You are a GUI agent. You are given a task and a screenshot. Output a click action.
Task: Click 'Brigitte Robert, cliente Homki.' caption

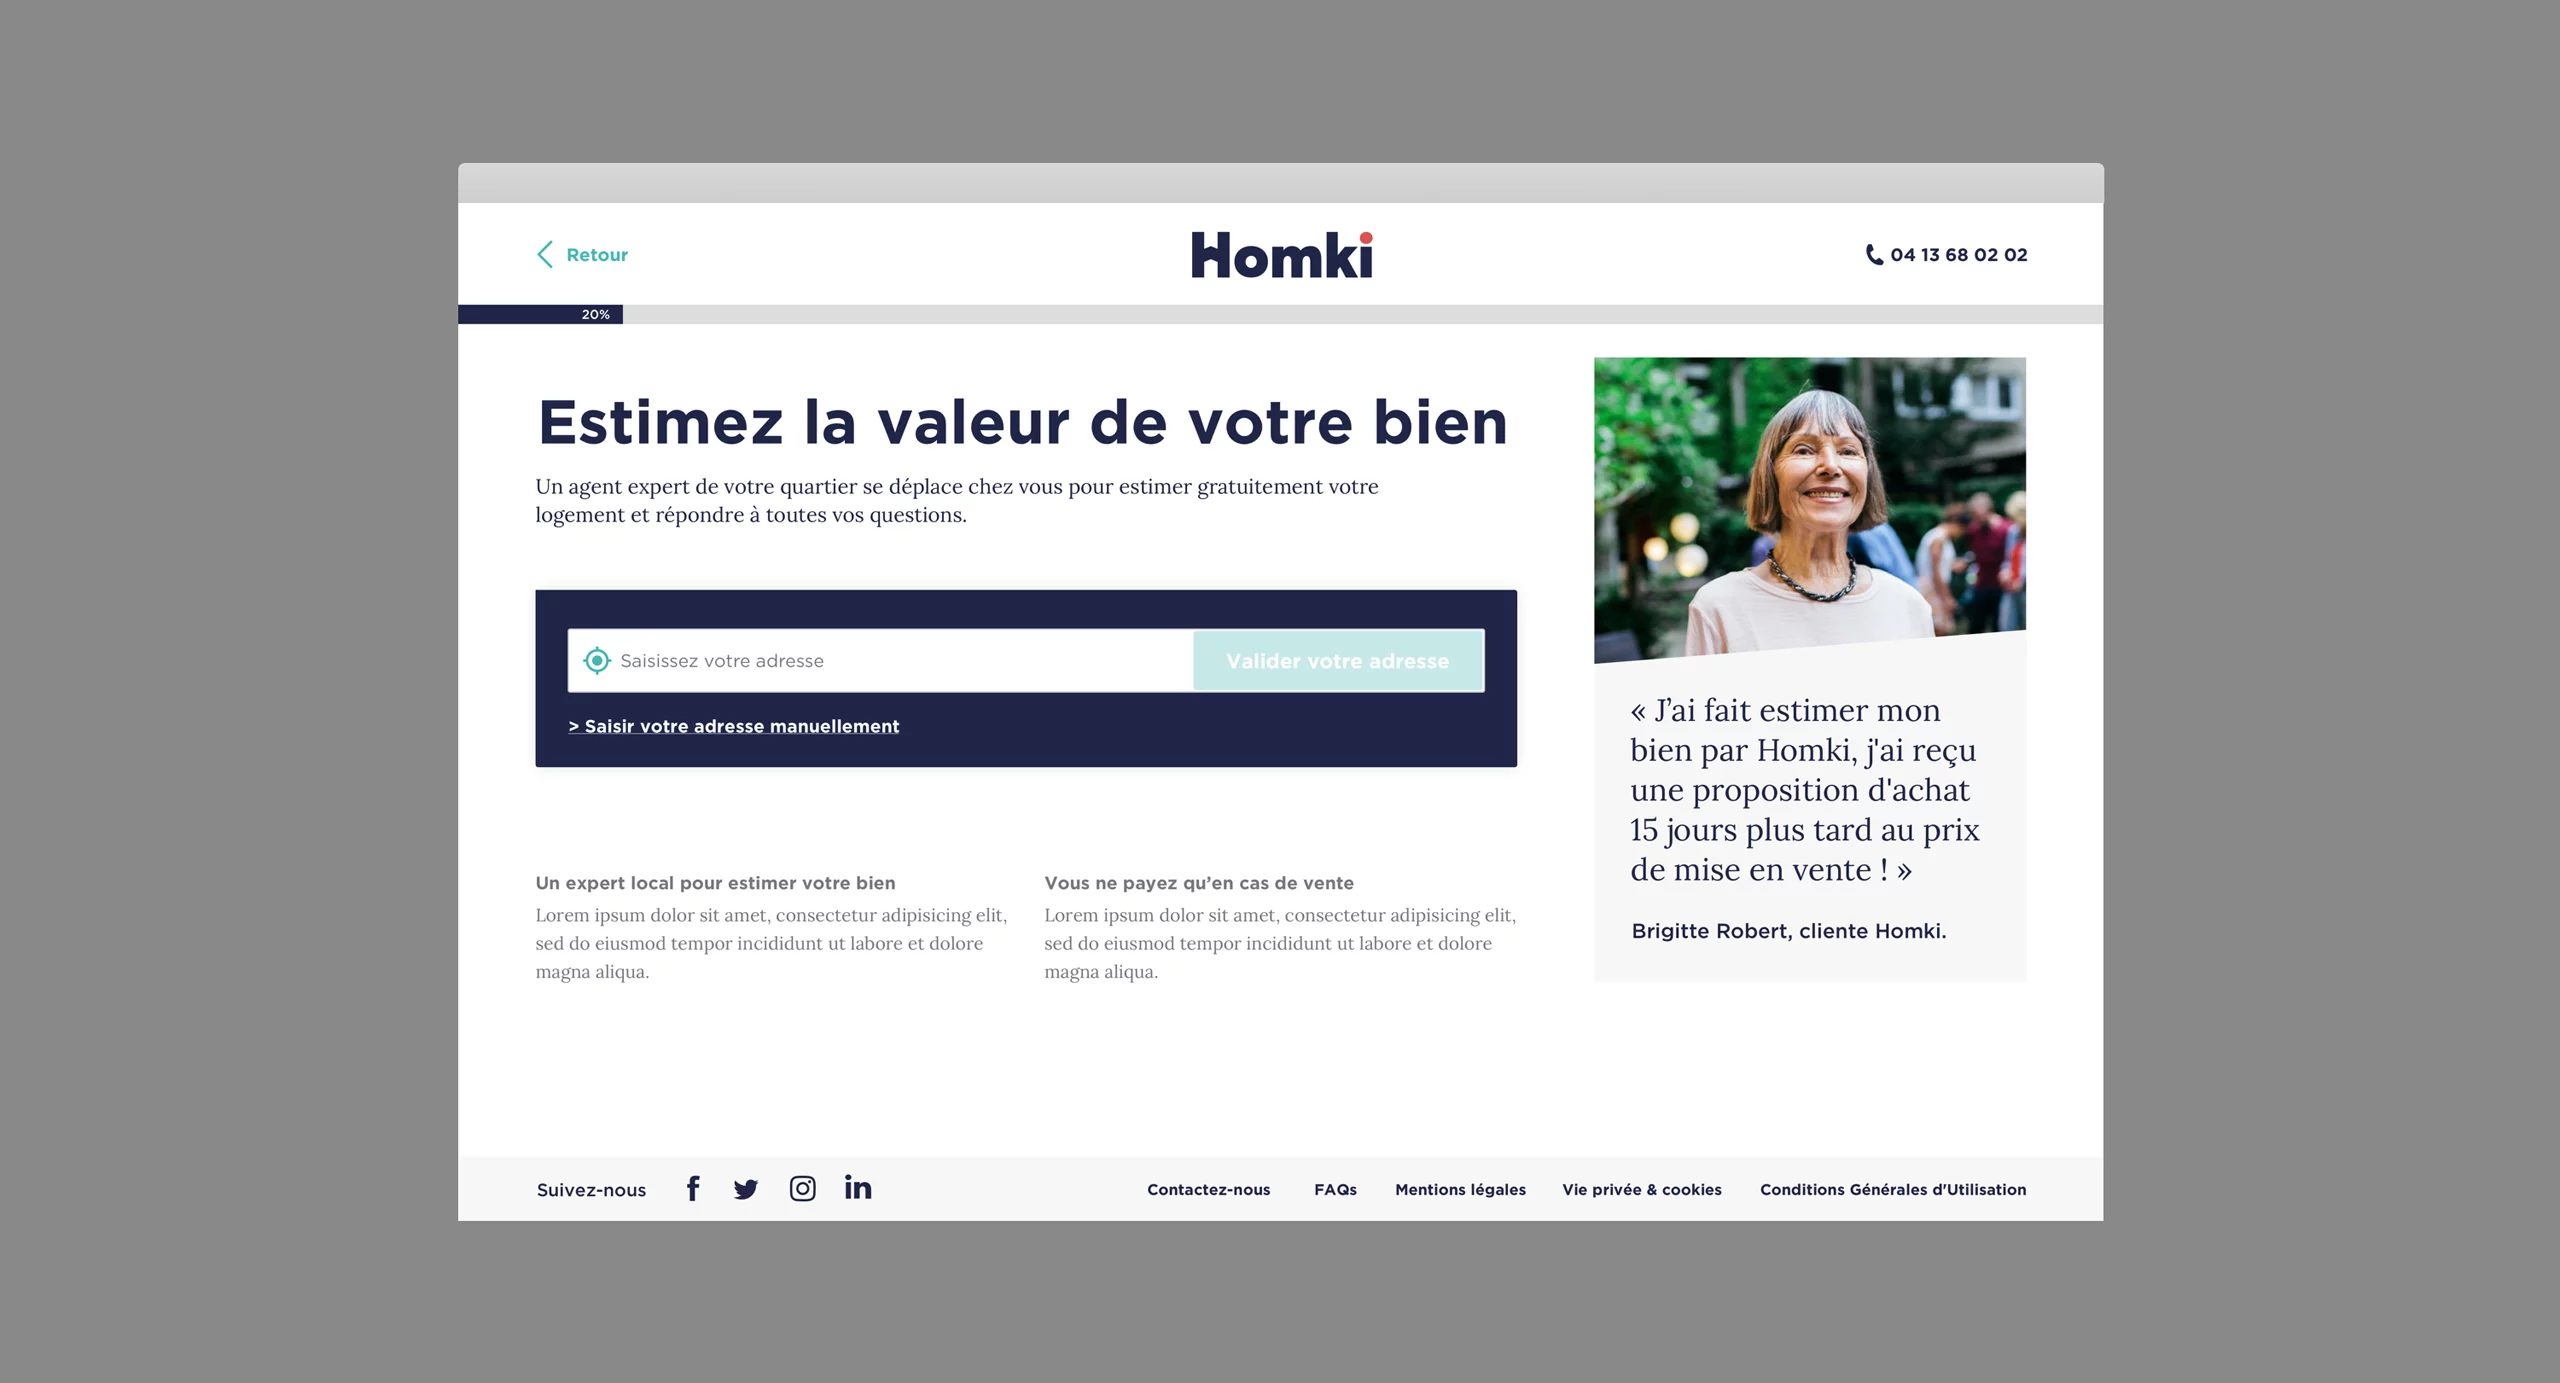click(1789, 931)
